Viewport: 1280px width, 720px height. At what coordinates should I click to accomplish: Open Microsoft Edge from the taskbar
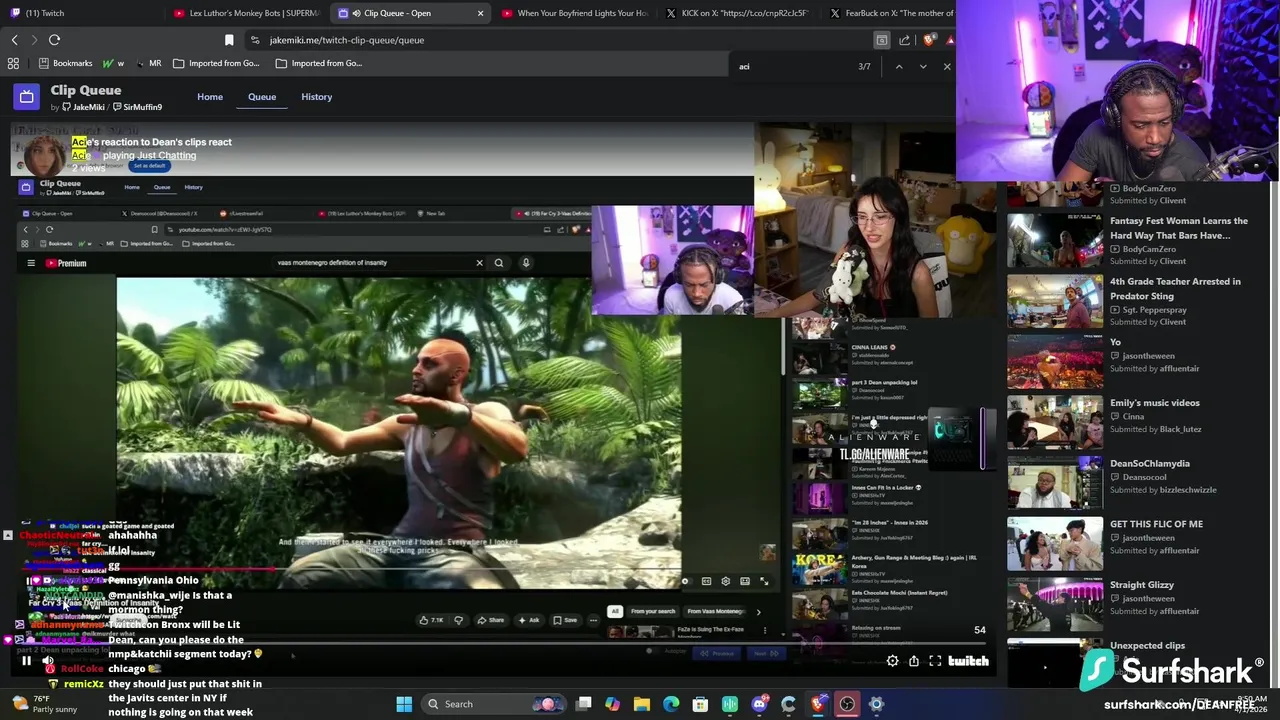(671, 704)
